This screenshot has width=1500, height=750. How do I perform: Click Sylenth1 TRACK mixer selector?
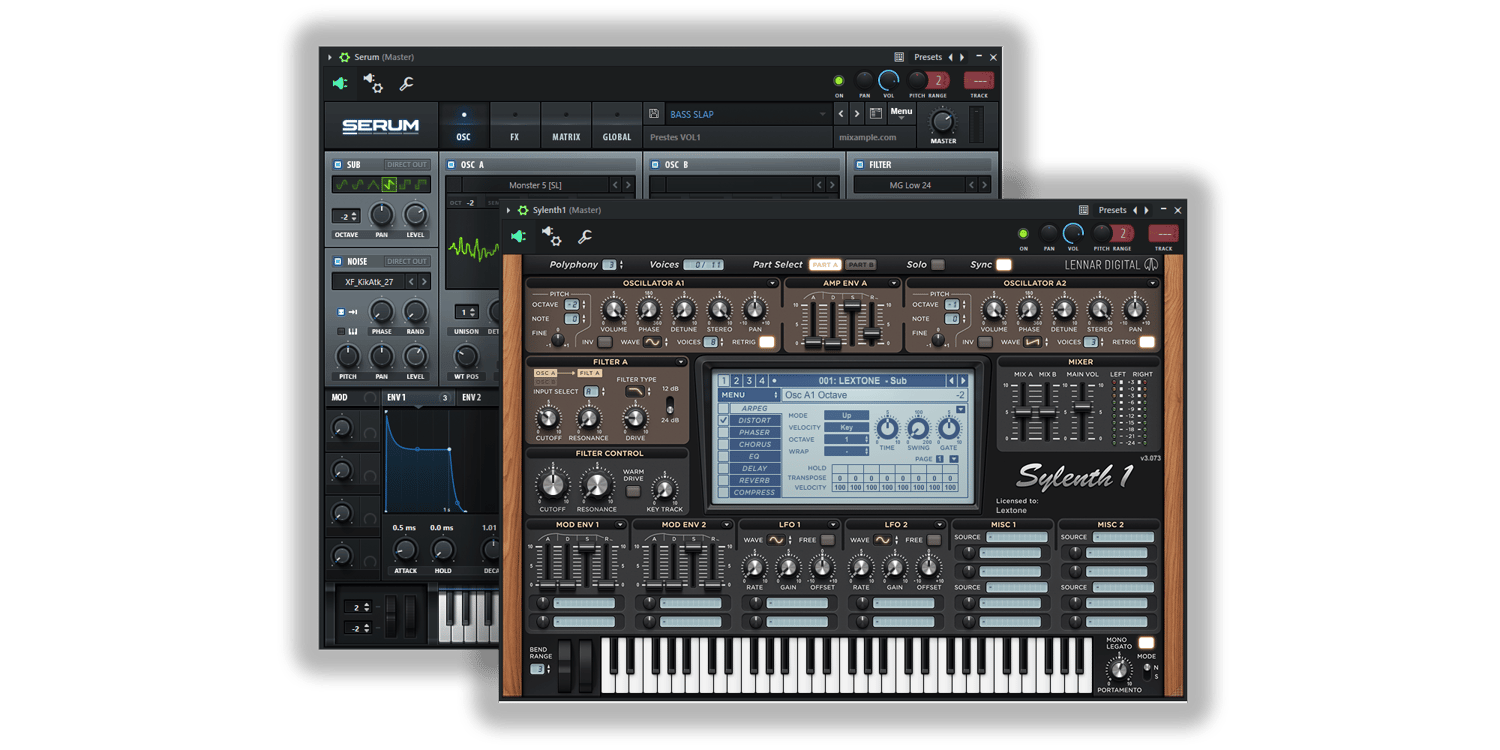(x=1163, y=234)
